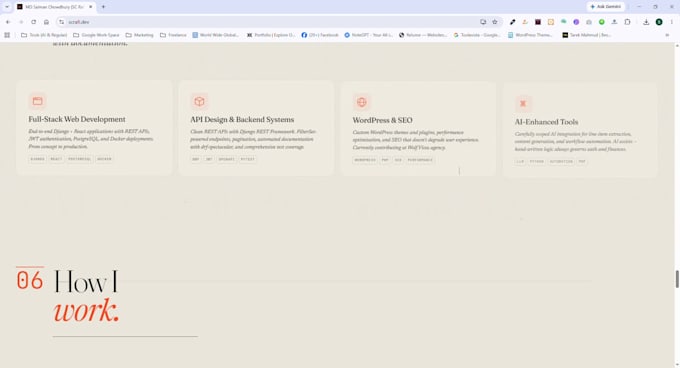This screenshot has height=368, width=680.
Task: Bookmark this page with the star icon
Action: (494, 22)
